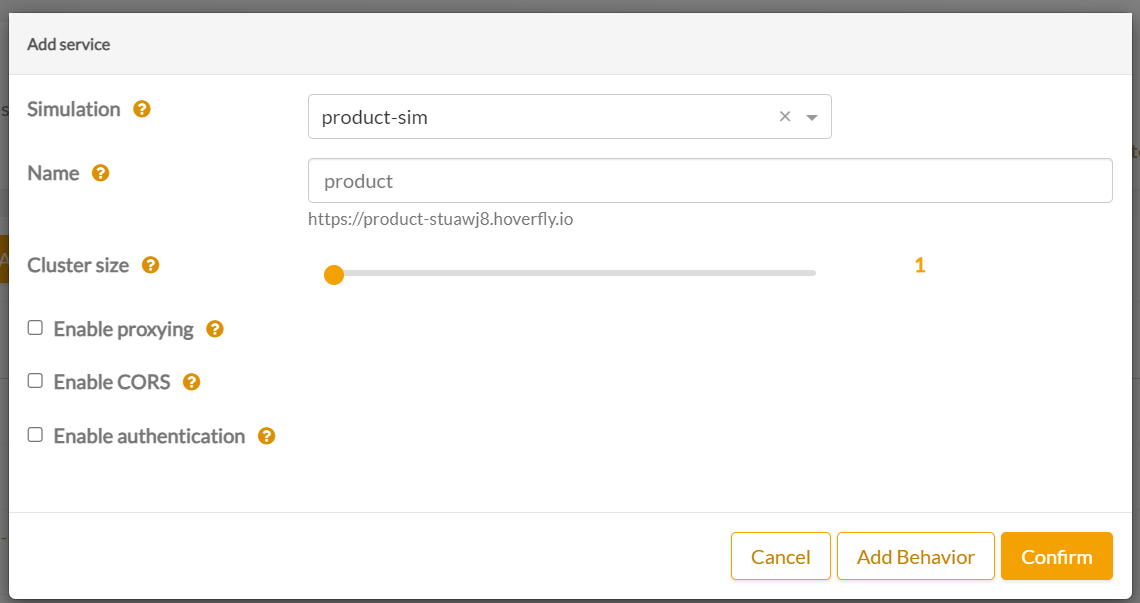Click the Enable authentication label text
The height and width of the screenshot is (603, 1140).
[x=149, y=436]
